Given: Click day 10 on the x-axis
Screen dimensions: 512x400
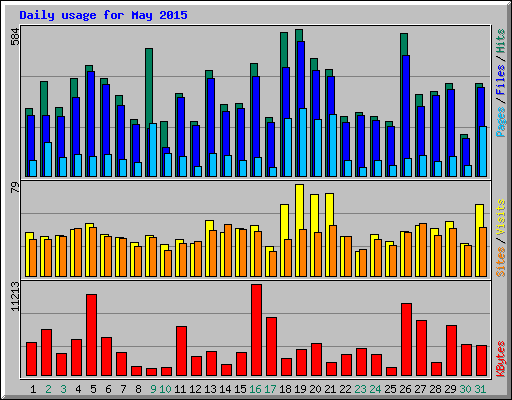Looking at the screenshot, I should 165,389.
